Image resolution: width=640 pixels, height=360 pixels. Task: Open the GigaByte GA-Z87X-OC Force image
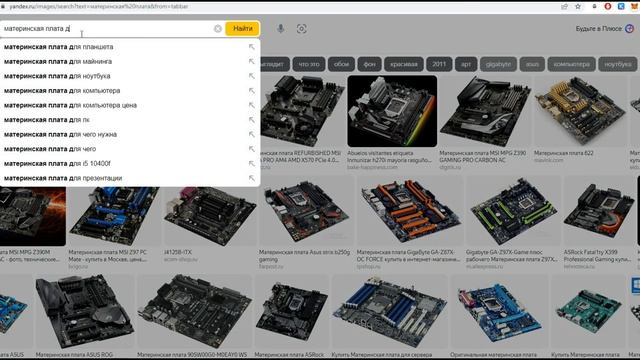[410, 212]
